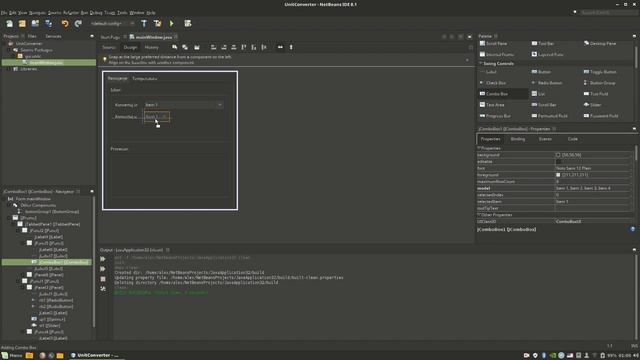640x360 pixels.
Task: Open the Files tab in project panel
Action: [32, 36]
